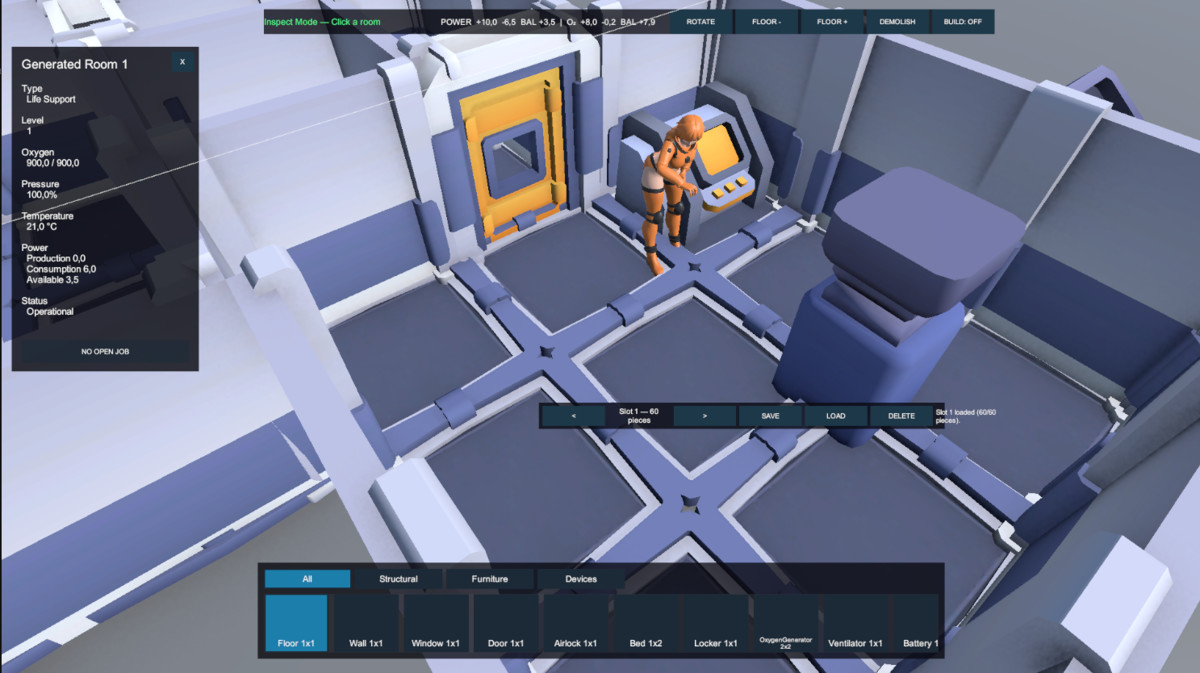
Task: Select the previous save slot arrow
Action: coord(573,416)
